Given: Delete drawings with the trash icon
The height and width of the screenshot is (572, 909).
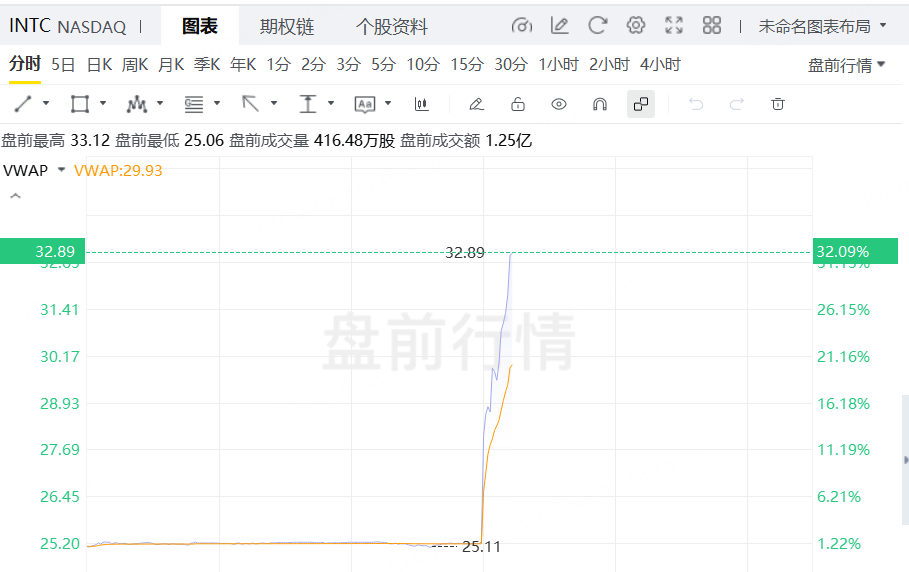Looking at the screenshot, I should tap(777, 104).
